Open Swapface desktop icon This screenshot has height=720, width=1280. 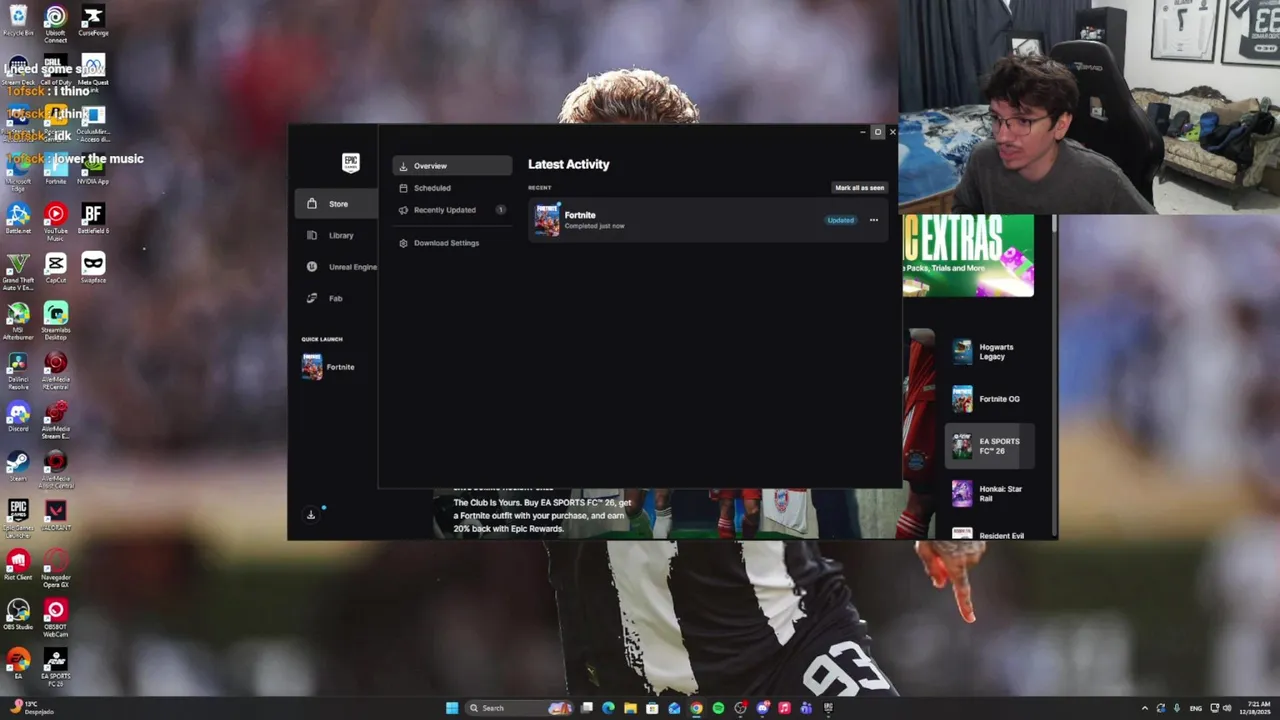point(93,268)
